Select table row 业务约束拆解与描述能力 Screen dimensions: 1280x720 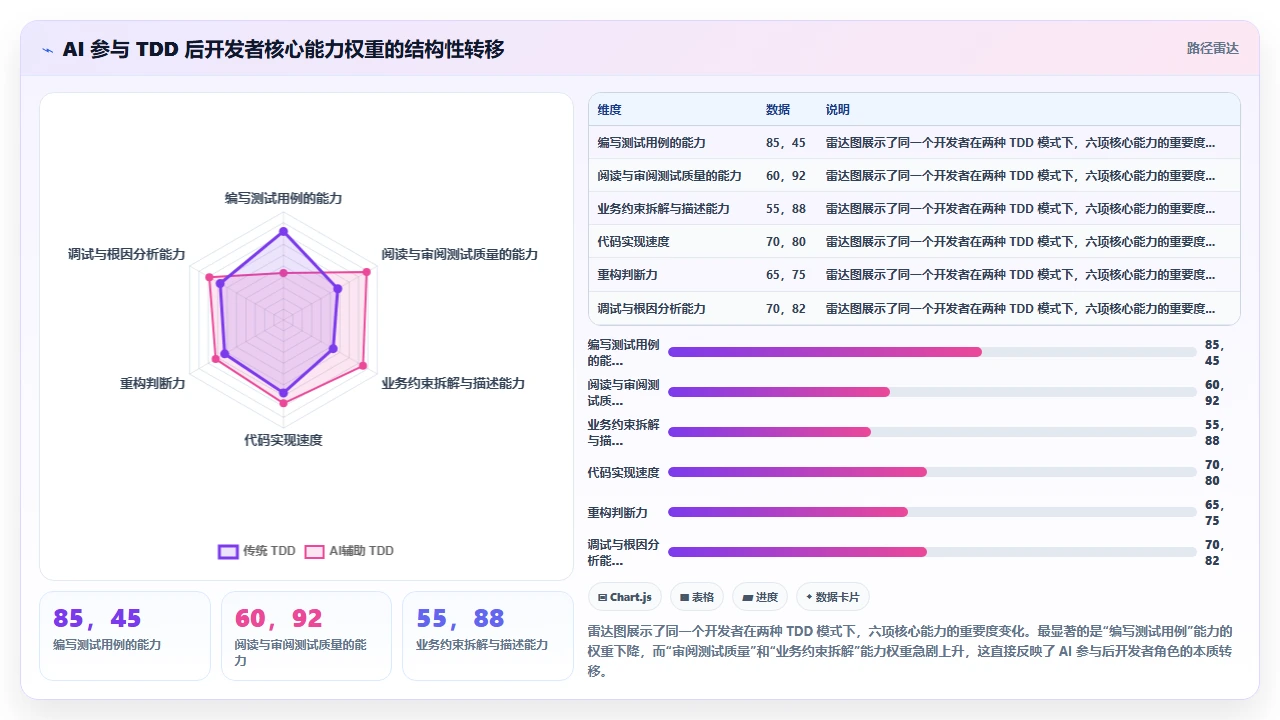point(914,208)
